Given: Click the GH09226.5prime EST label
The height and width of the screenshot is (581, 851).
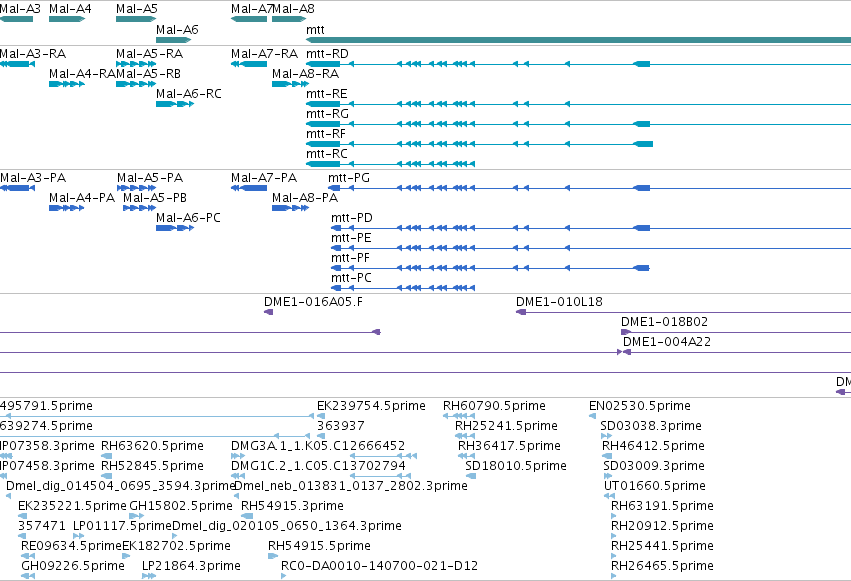Looking at the screenshot, I should 73,566.
